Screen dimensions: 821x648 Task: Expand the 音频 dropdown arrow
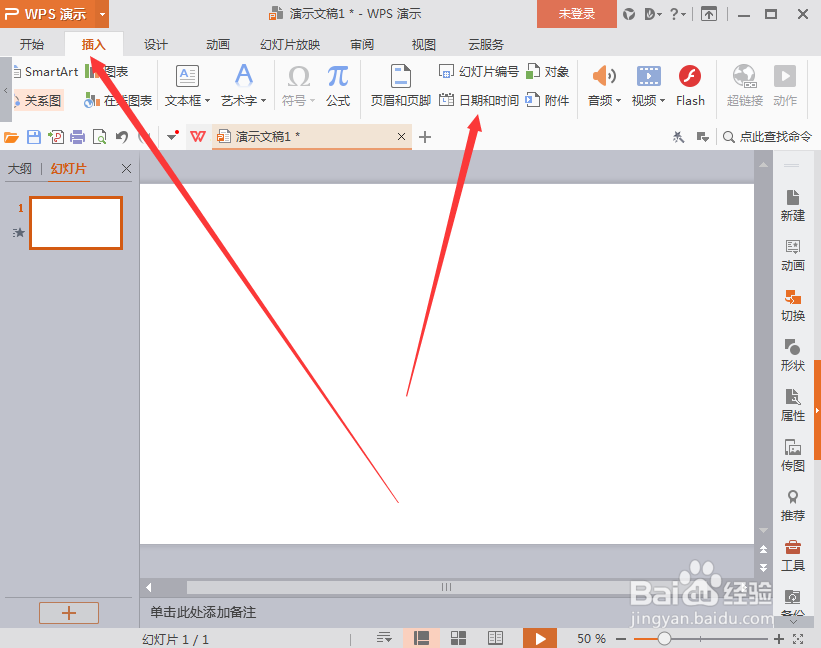coord(618,100)
